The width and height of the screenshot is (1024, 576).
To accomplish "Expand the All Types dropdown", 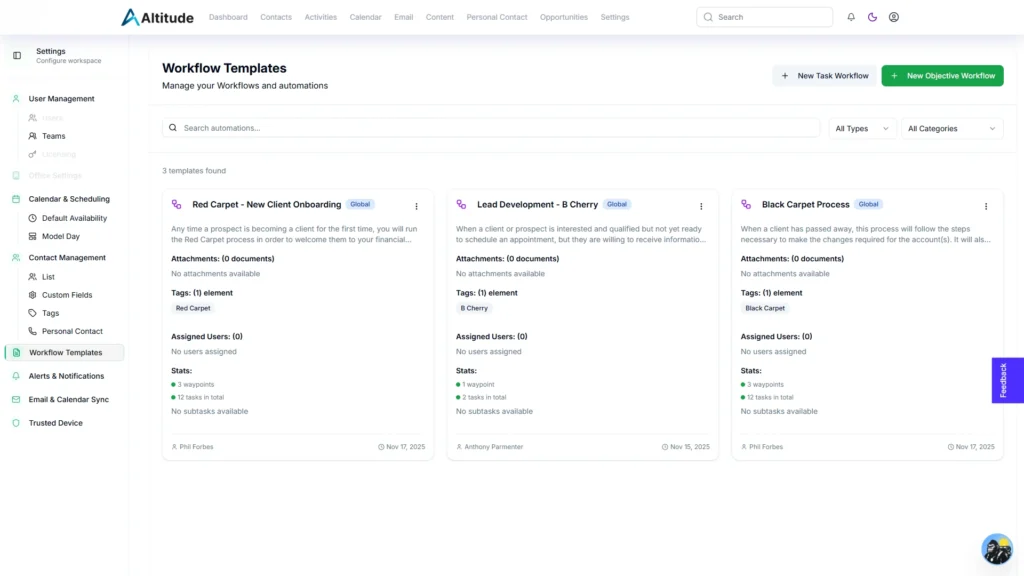I will tap(862, 128).
